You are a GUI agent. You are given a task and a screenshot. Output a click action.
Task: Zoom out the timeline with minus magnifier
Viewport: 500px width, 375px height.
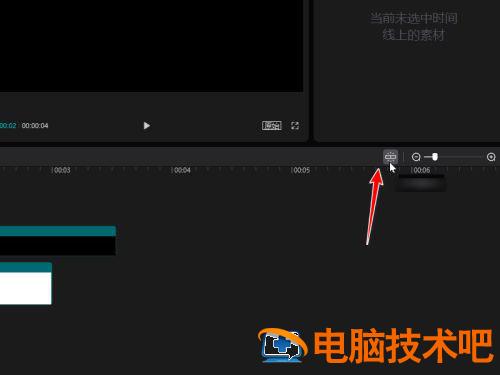point(416,157)
